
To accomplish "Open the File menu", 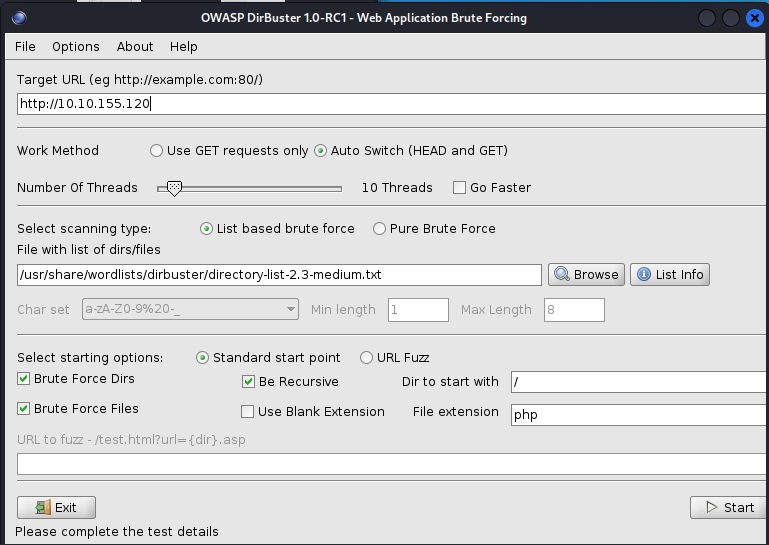I will [x=25, y=46].
